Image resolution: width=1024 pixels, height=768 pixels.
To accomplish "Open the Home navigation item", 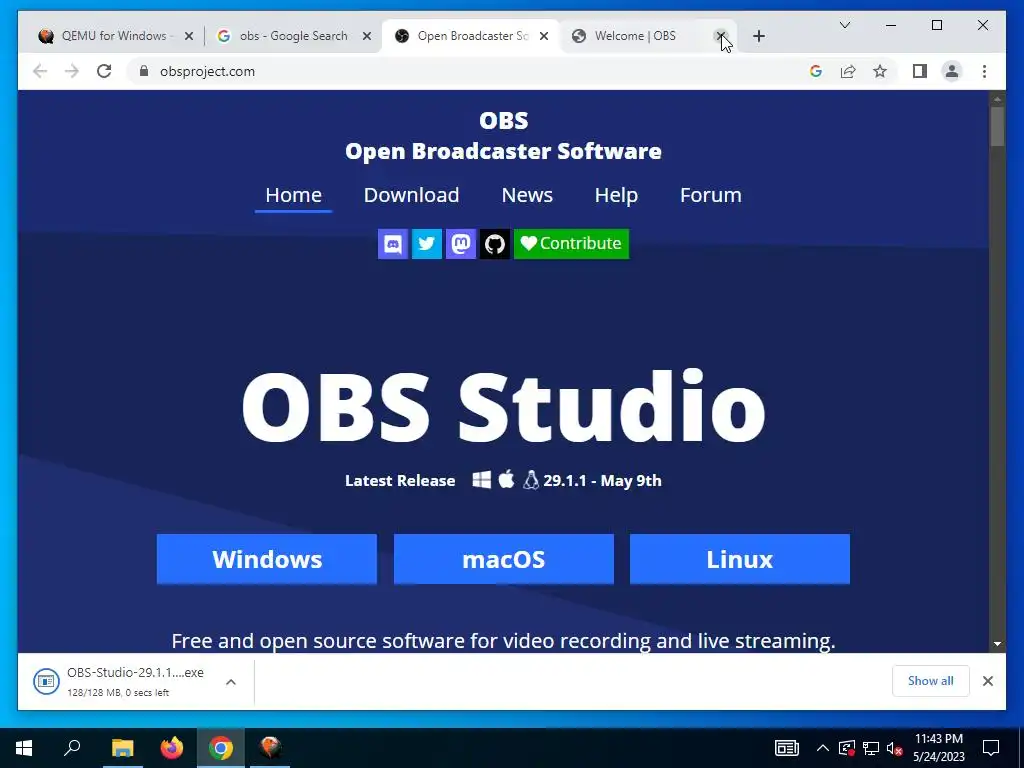I will coord(293,195).
